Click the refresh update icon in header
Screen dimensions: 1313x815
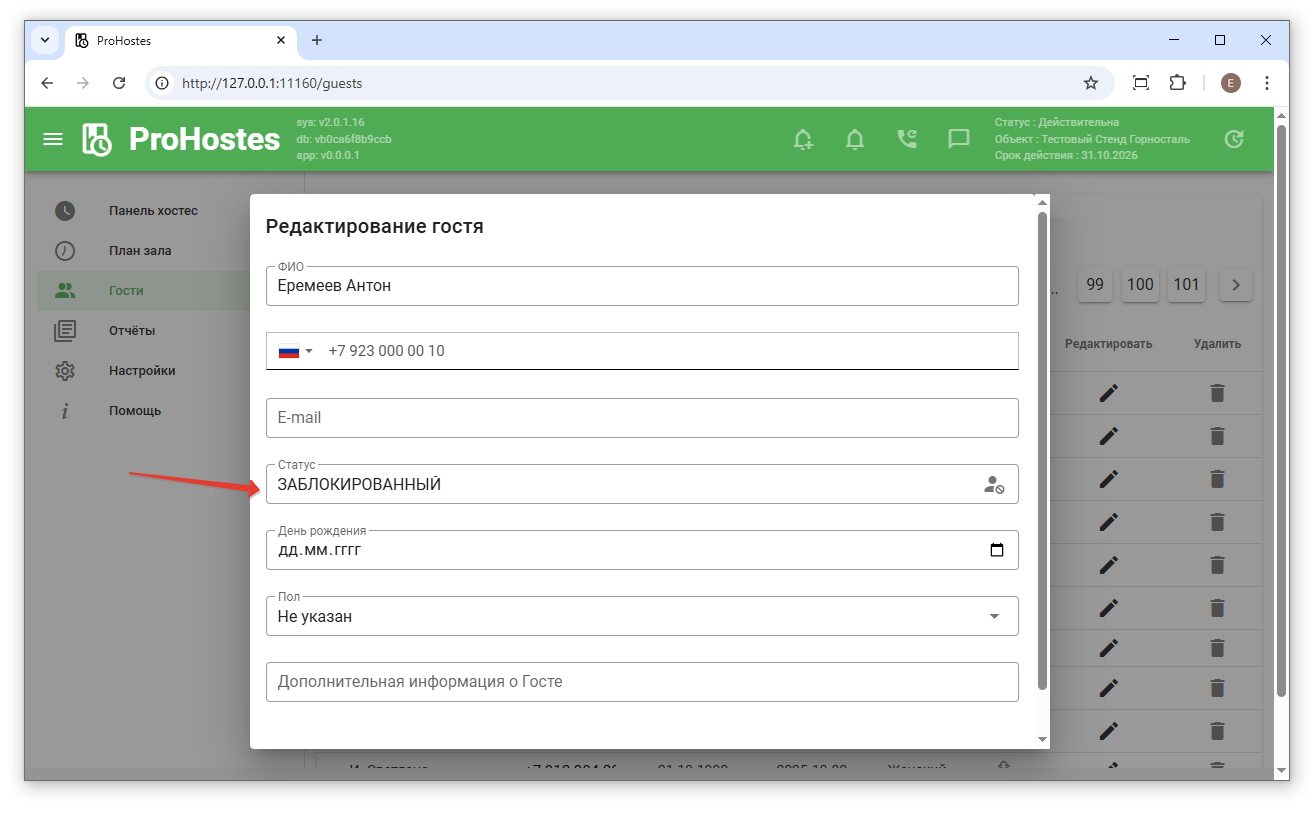(x=1234, y=139)
